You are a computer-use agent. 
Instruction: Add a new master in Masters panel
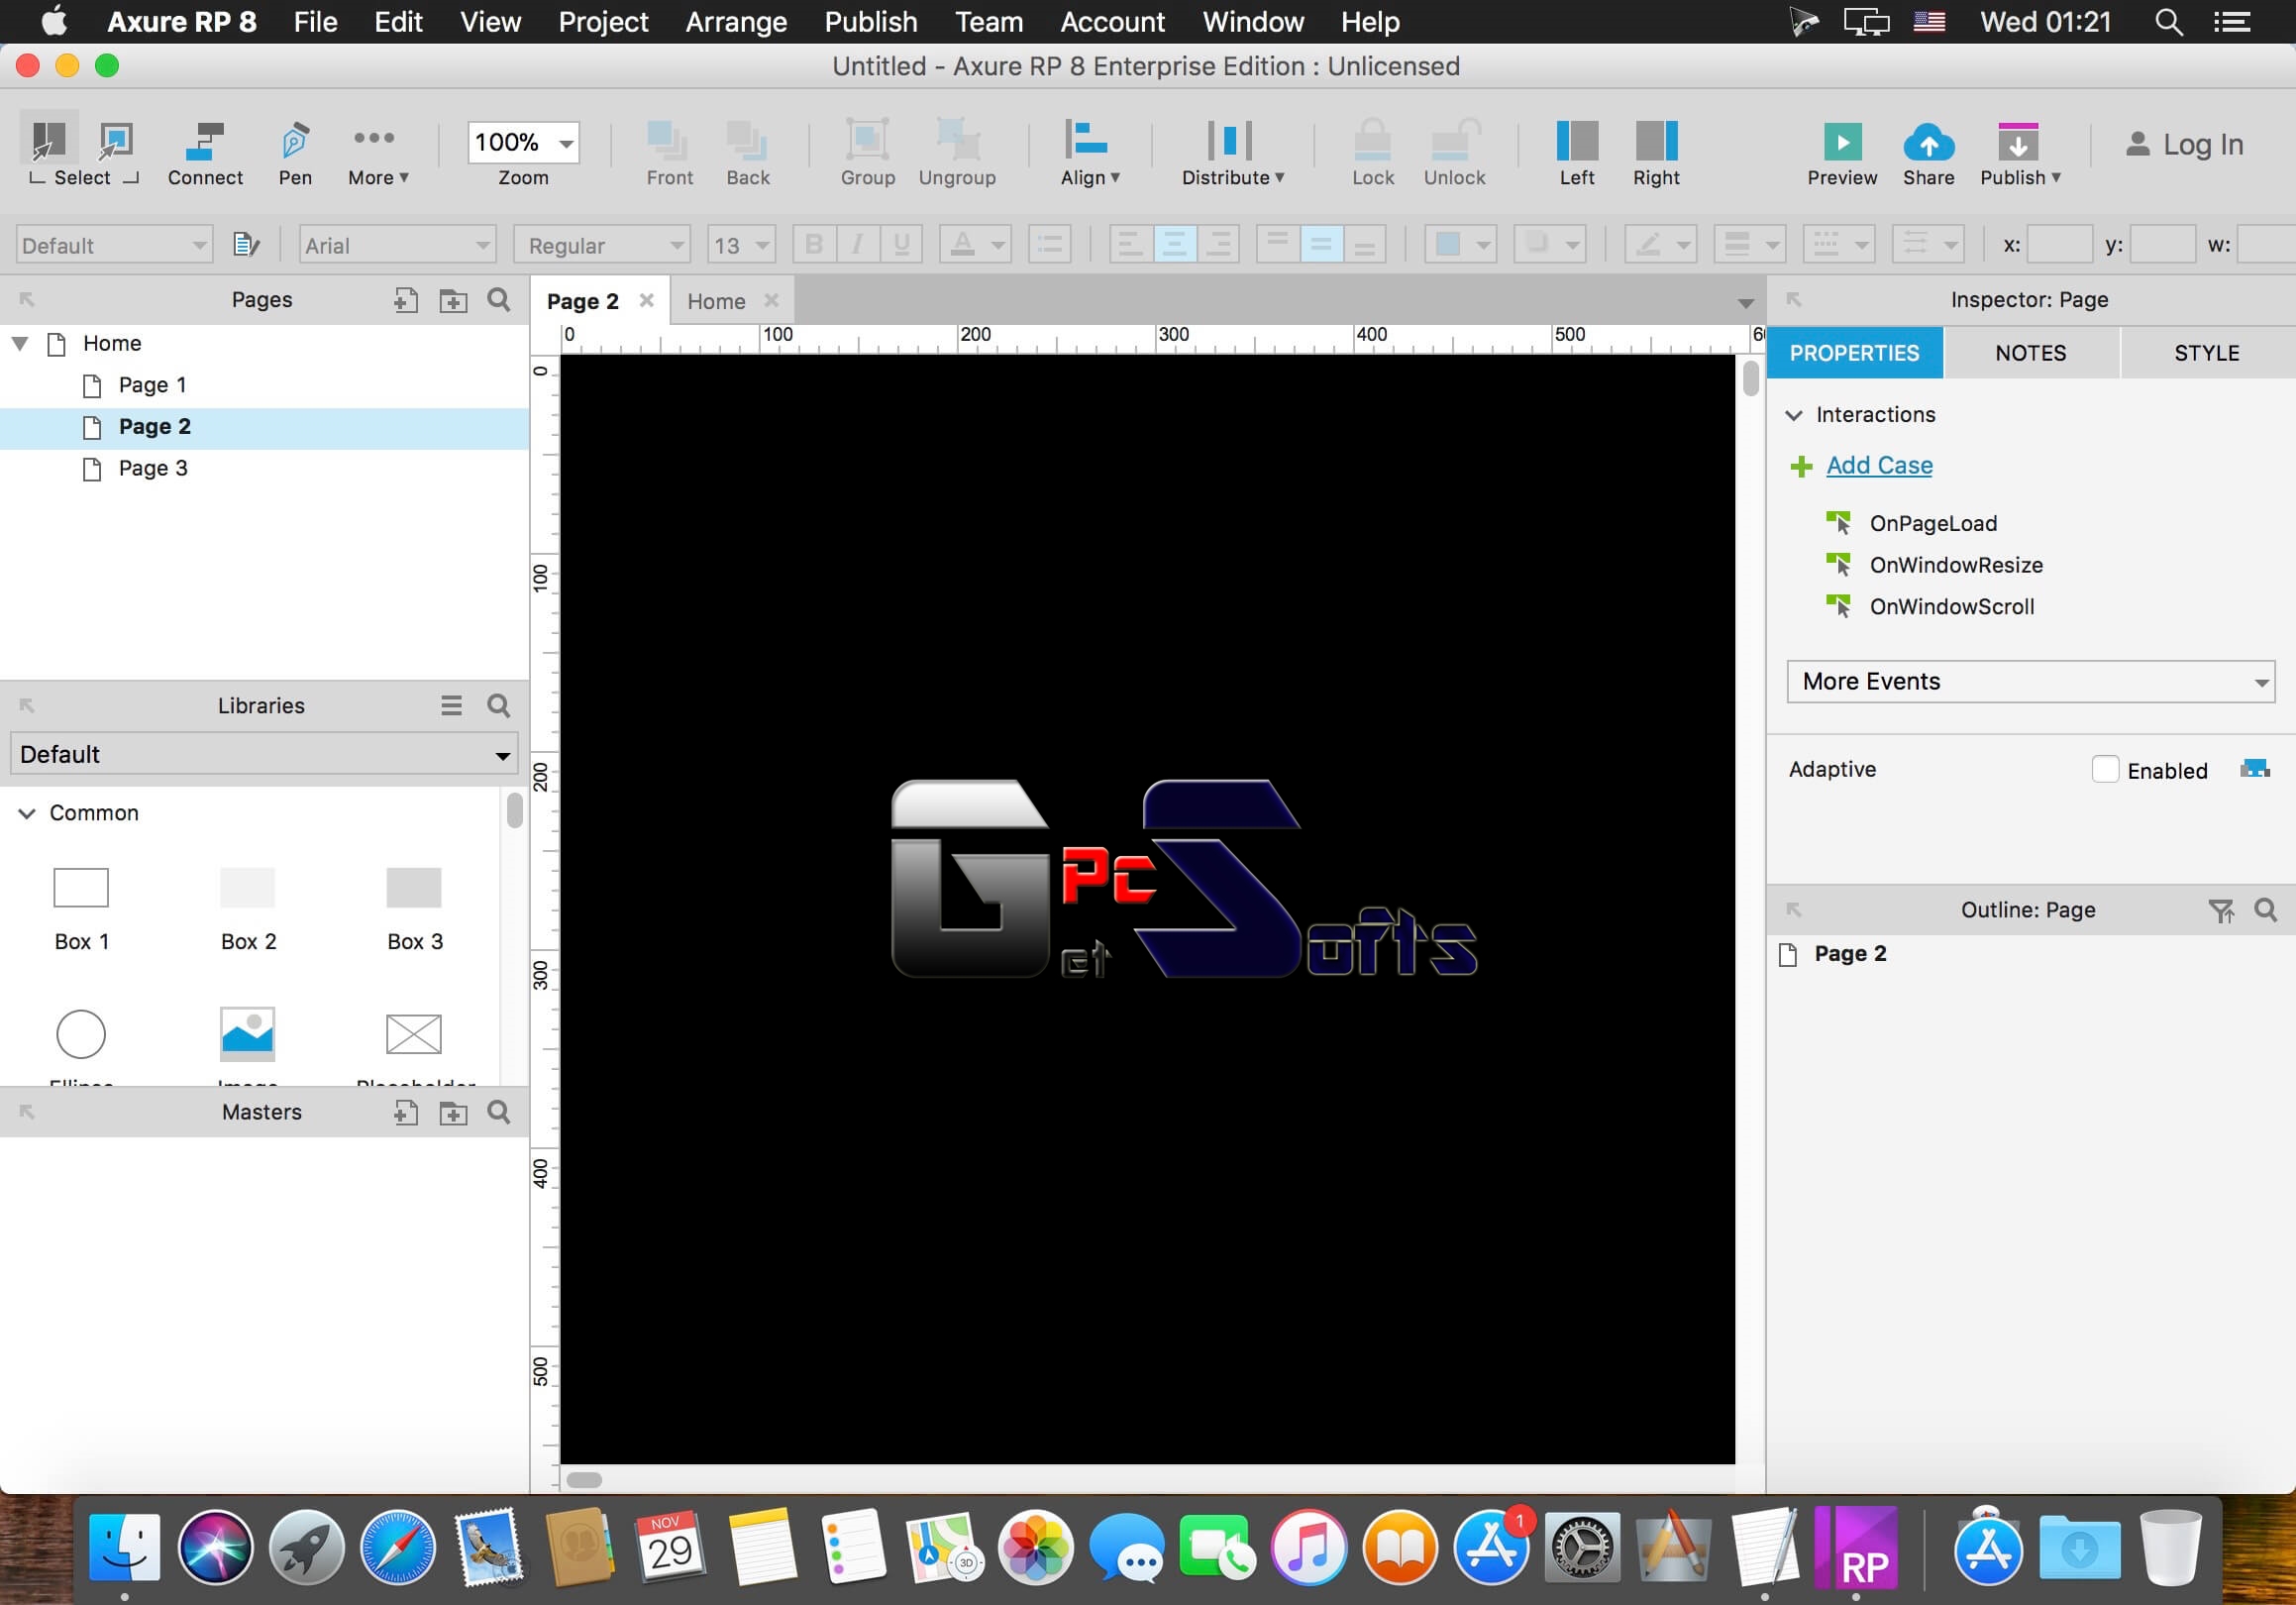[405, 1112]
